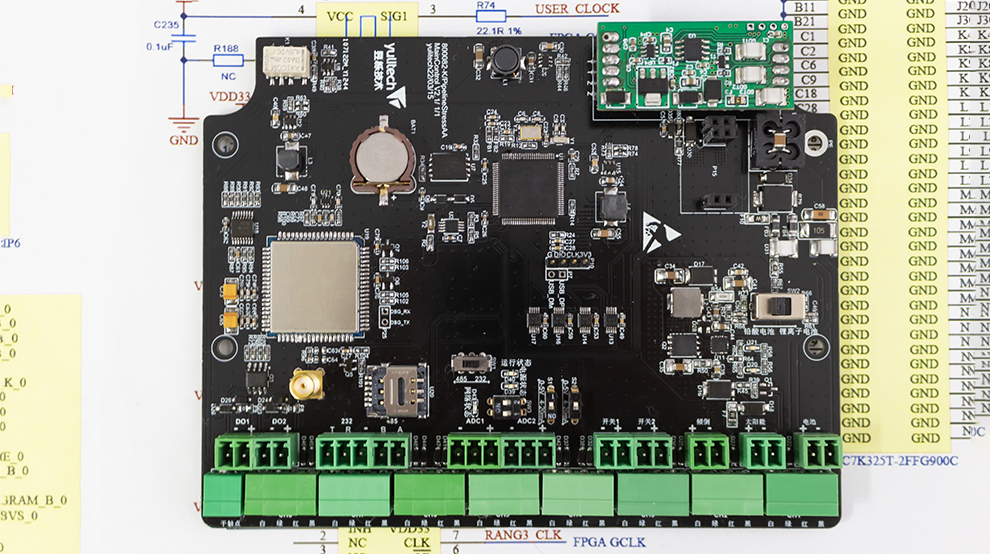Click the R74 resistor in schematic
Screen dimensions: 990x554
(x=487, y=15)
